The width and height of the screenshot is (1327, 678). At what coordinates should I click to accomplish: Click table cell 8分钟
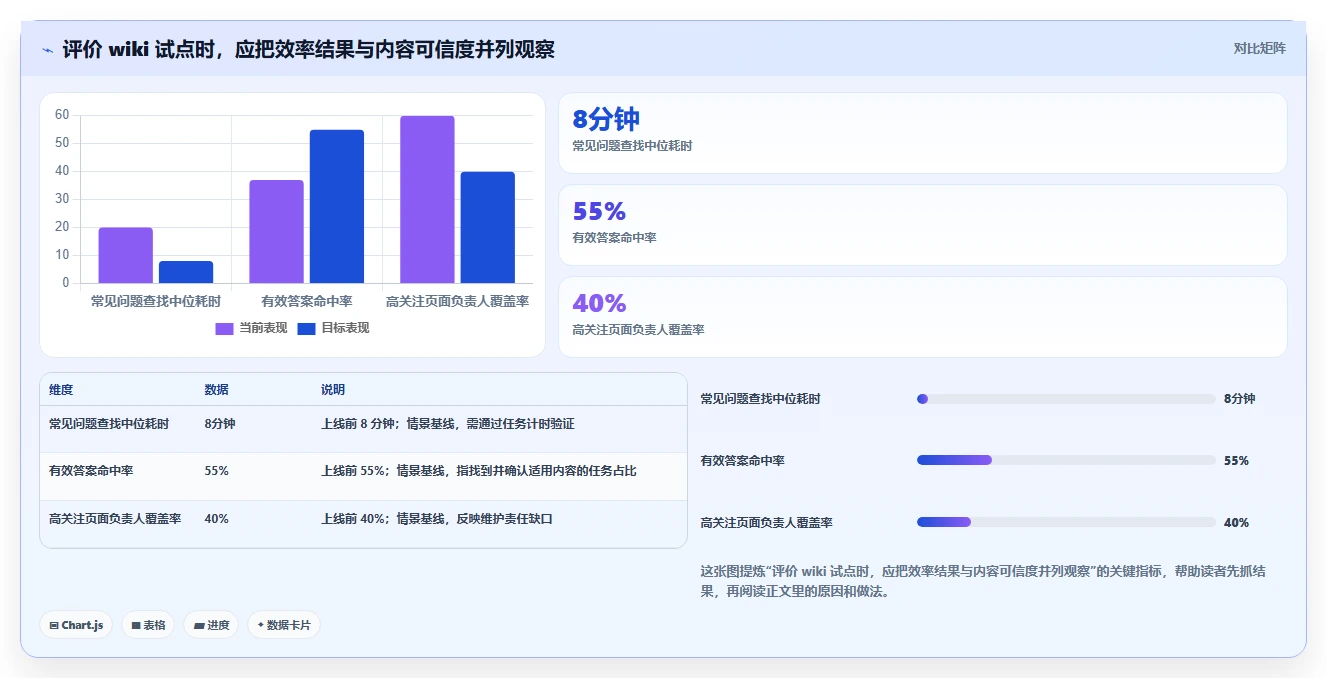[220, 424]
